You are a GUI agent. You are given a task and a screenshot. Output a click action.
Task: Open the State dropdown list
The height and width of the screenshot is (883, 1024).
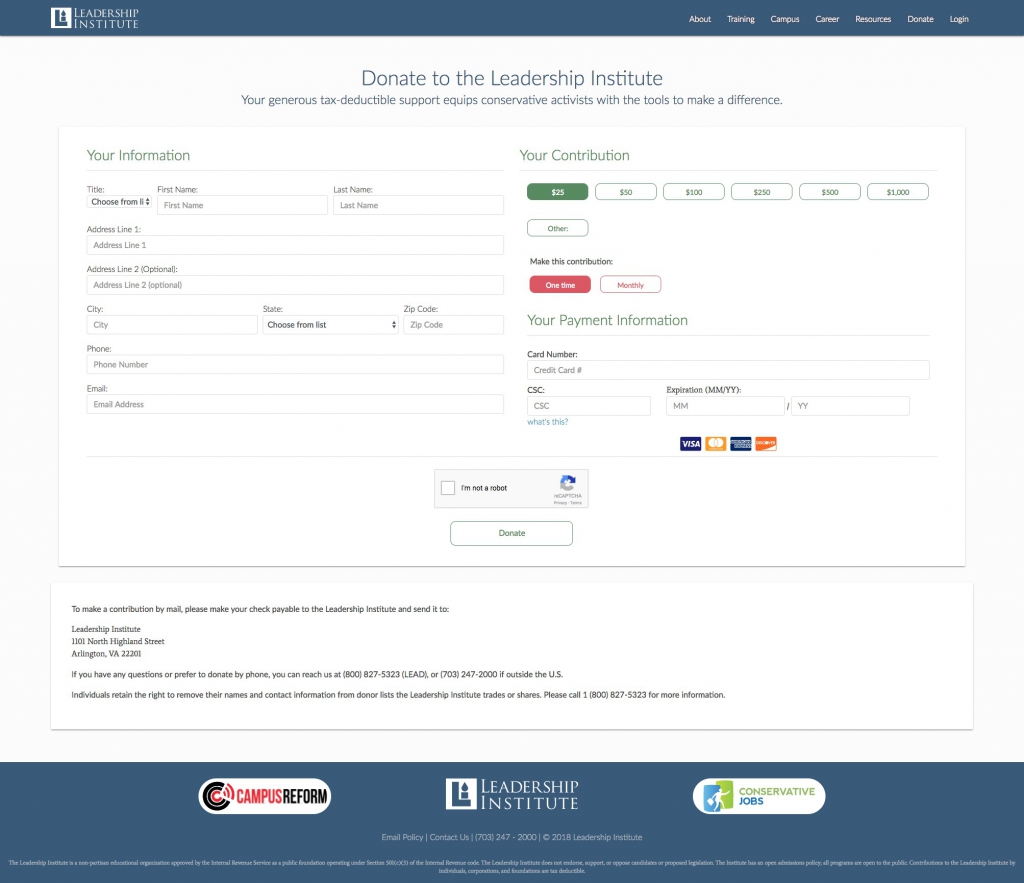point(330,325)
